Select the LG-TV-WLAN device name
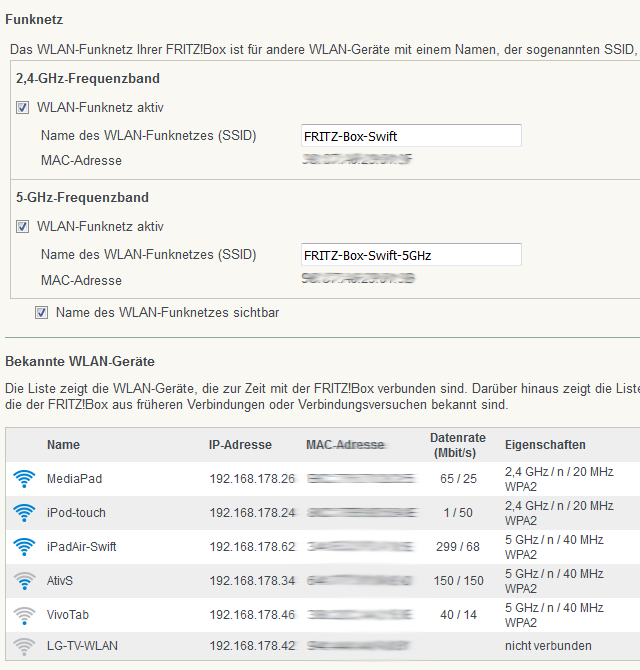The image size is (640, 670). tap(82, 646)
